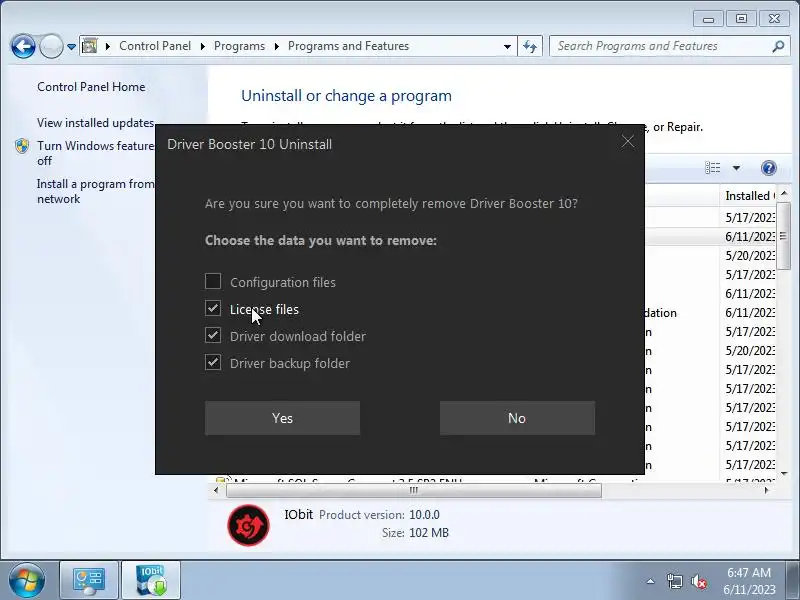Click the Windows shield icon in sidebar

[x=21, y=146]
